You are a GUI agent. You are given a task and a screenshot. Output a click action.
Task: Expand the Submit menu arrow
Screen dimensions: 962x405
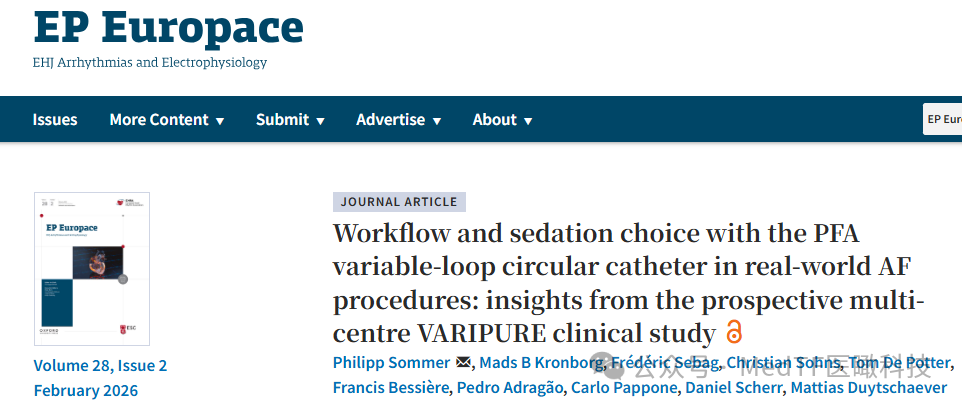pos(320,121)
